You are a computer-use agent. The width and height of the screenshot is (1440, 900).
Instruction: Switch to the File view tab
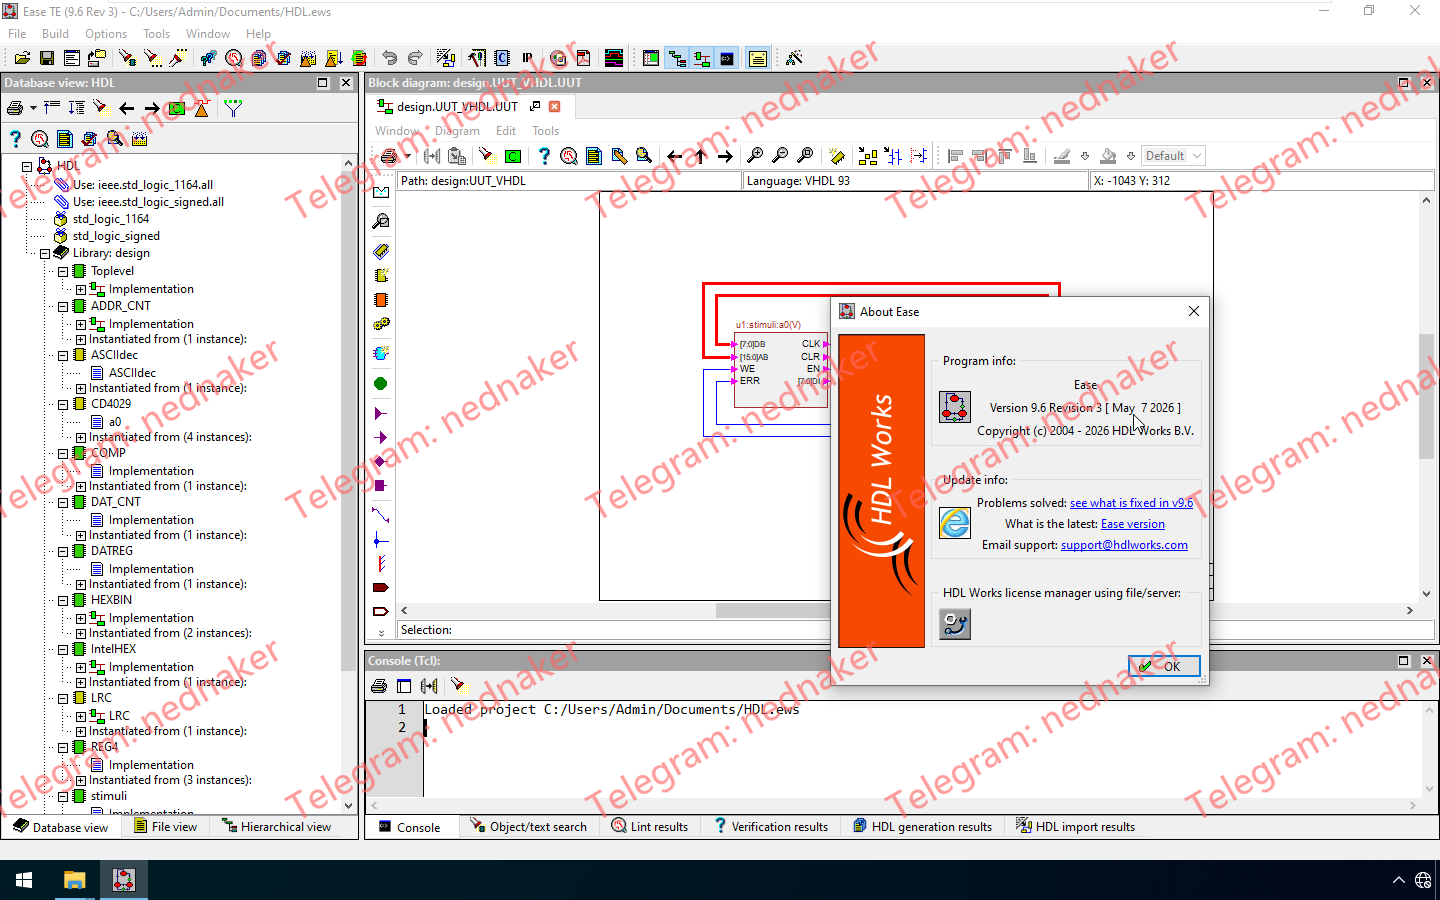166,827
